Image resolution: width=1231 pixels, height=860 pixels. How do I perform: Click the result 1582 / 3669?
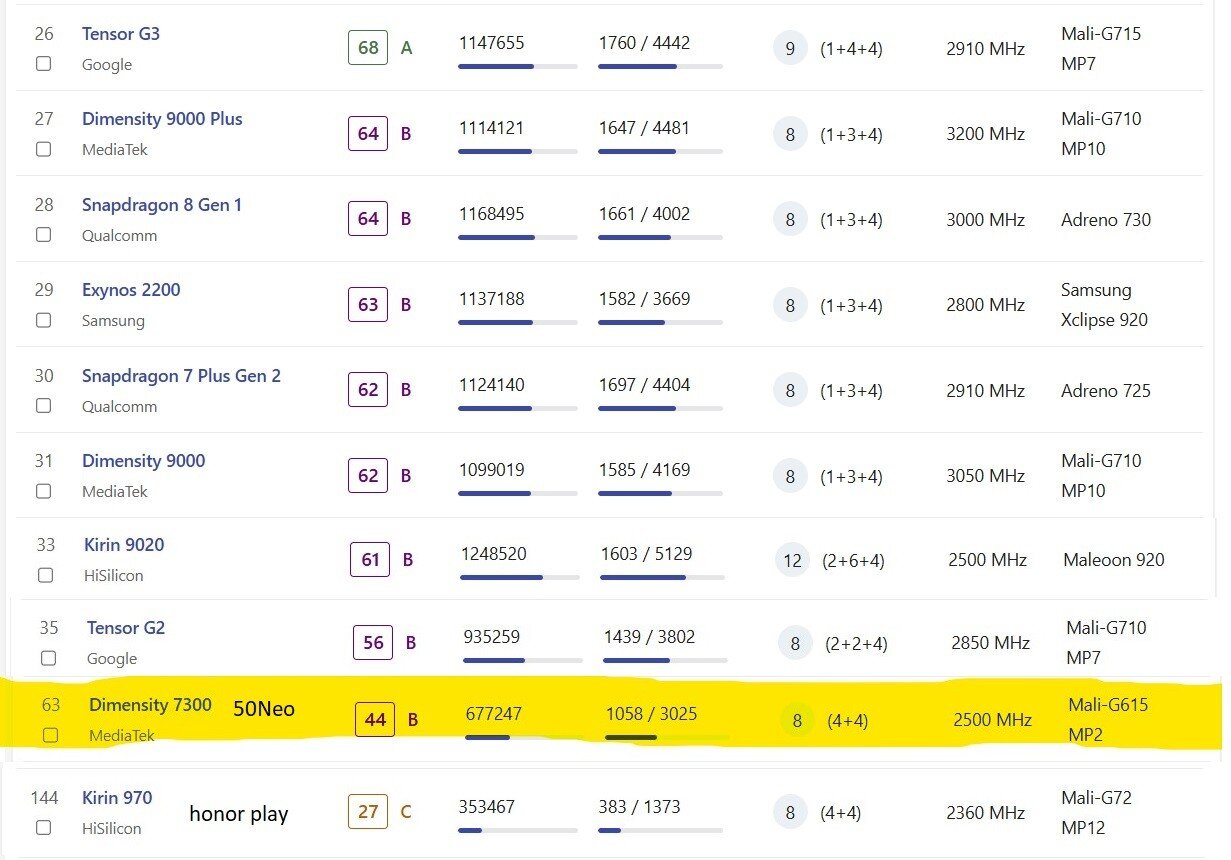[645, 299]
